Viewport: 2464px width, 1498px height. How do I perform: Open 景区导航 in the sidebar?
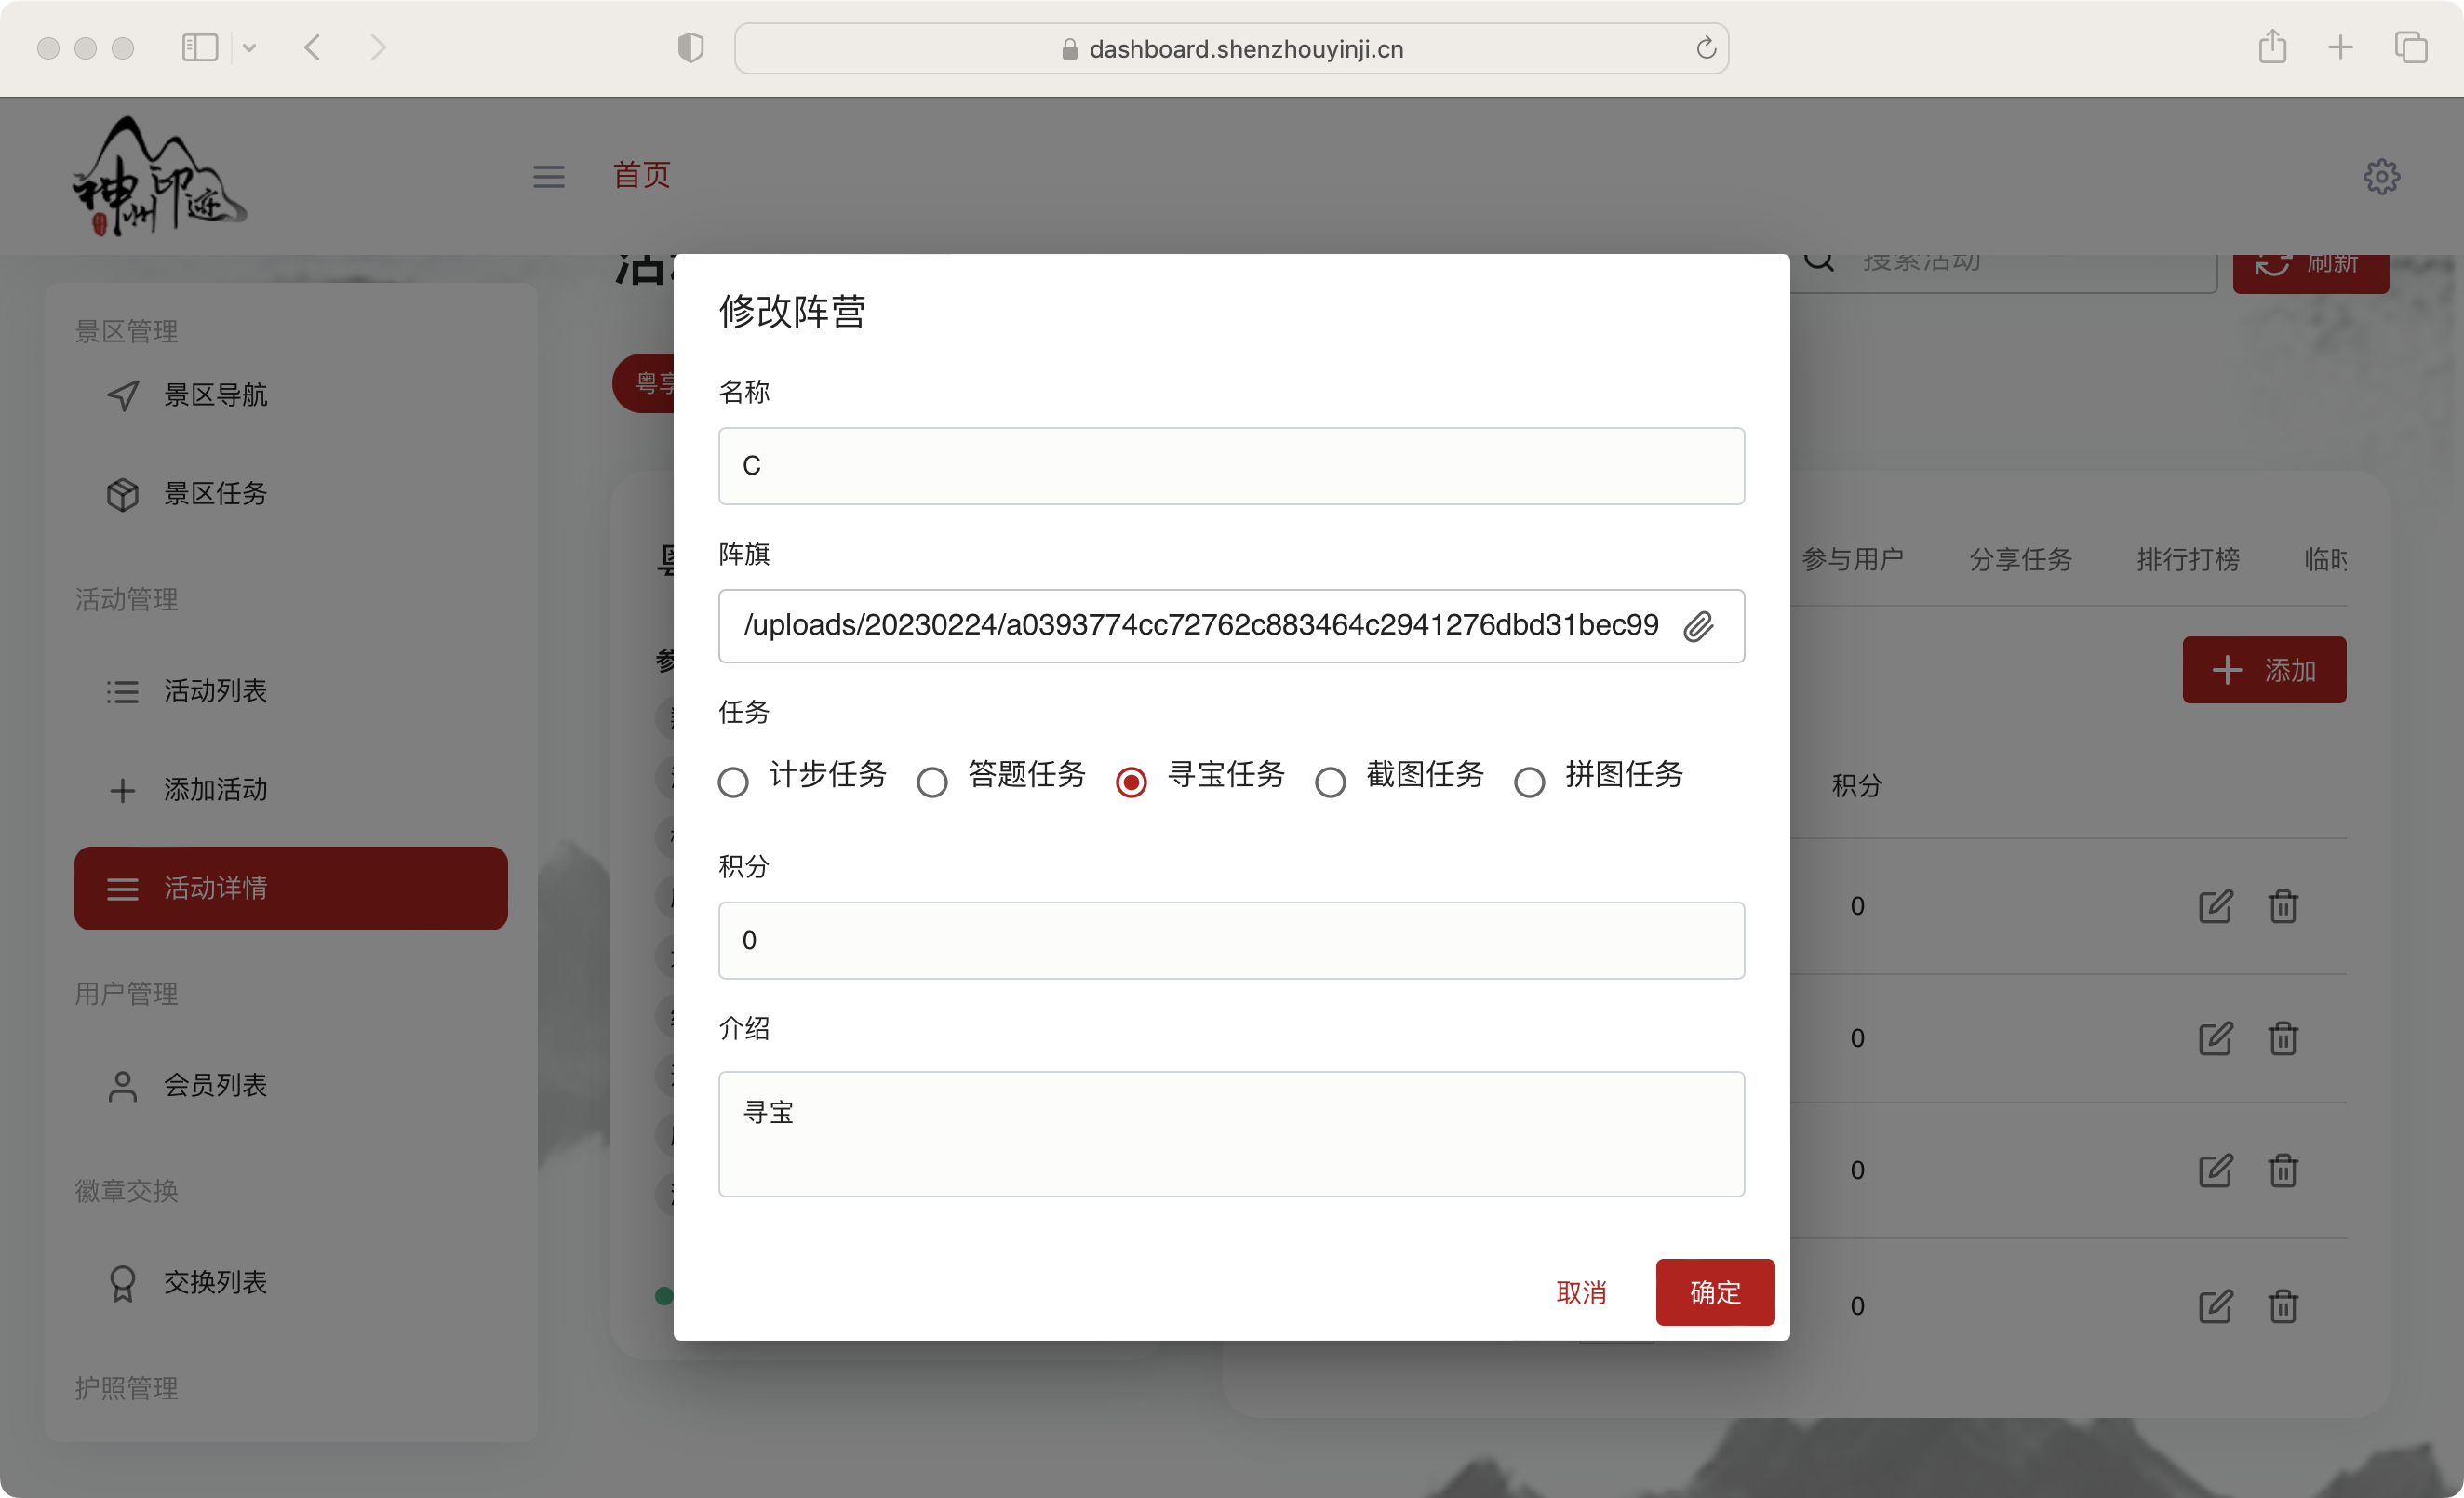tap(215, 395)
